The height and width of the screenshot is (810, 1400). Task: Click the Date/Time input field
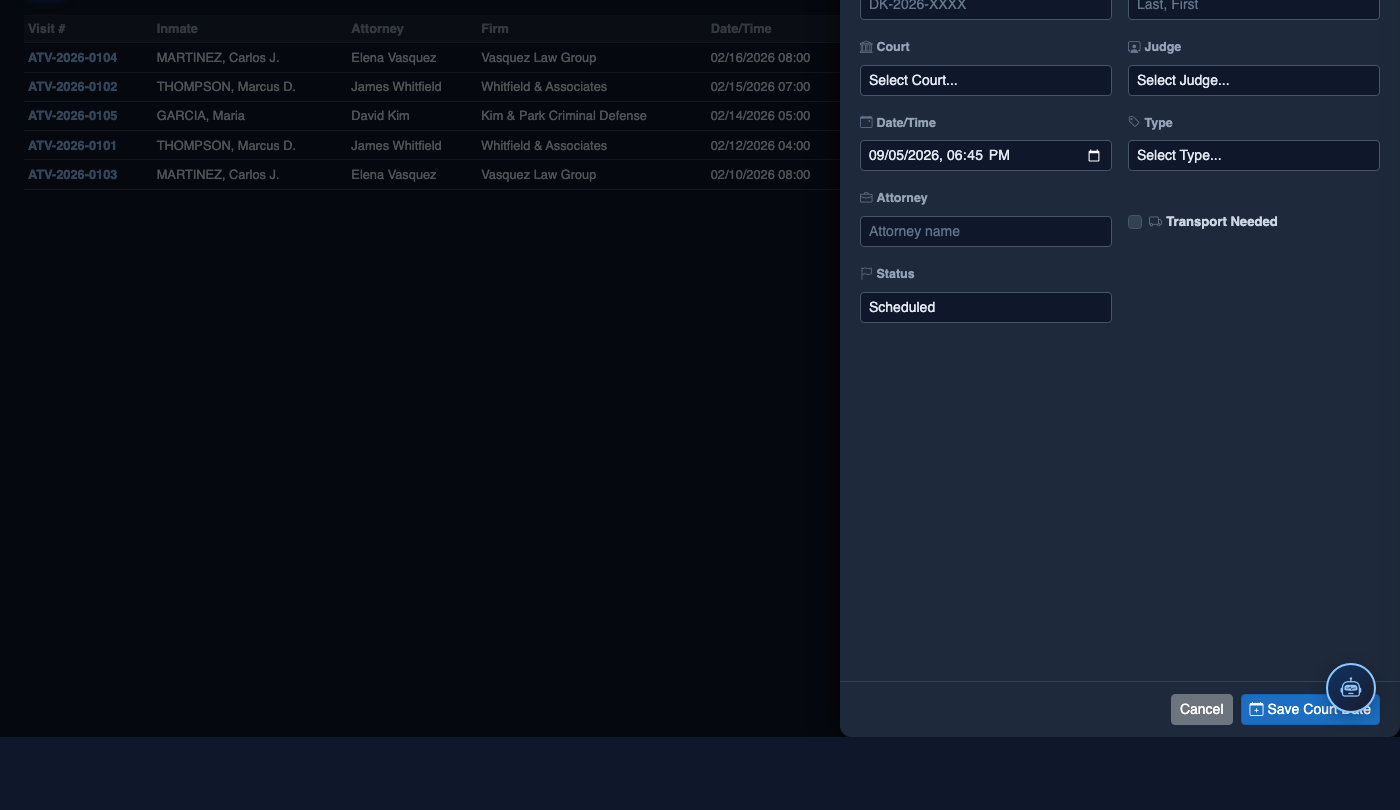click(x=986, y=155)
